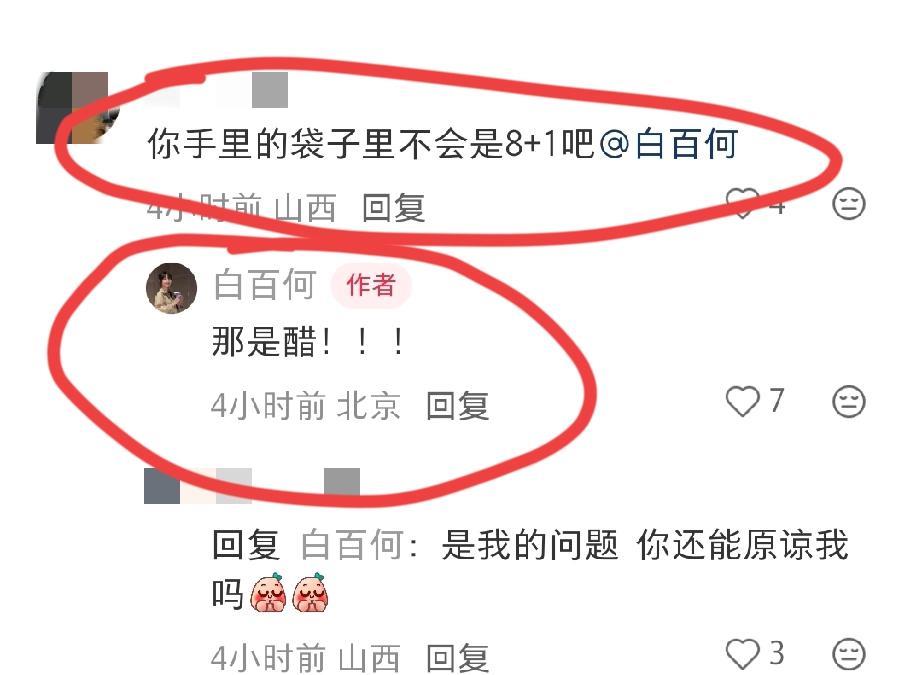Open the @白百何 mention link
Image resolution: width=922 pixels, height=675 pixels.
click(x=669, y=143)
